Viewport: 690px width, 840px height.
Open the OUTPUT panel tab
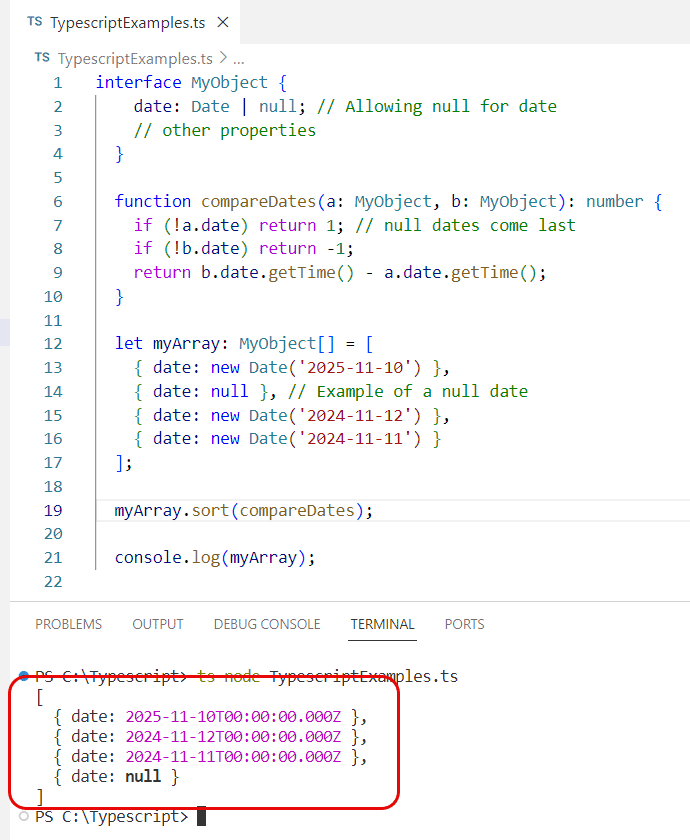tap(158, 624)
